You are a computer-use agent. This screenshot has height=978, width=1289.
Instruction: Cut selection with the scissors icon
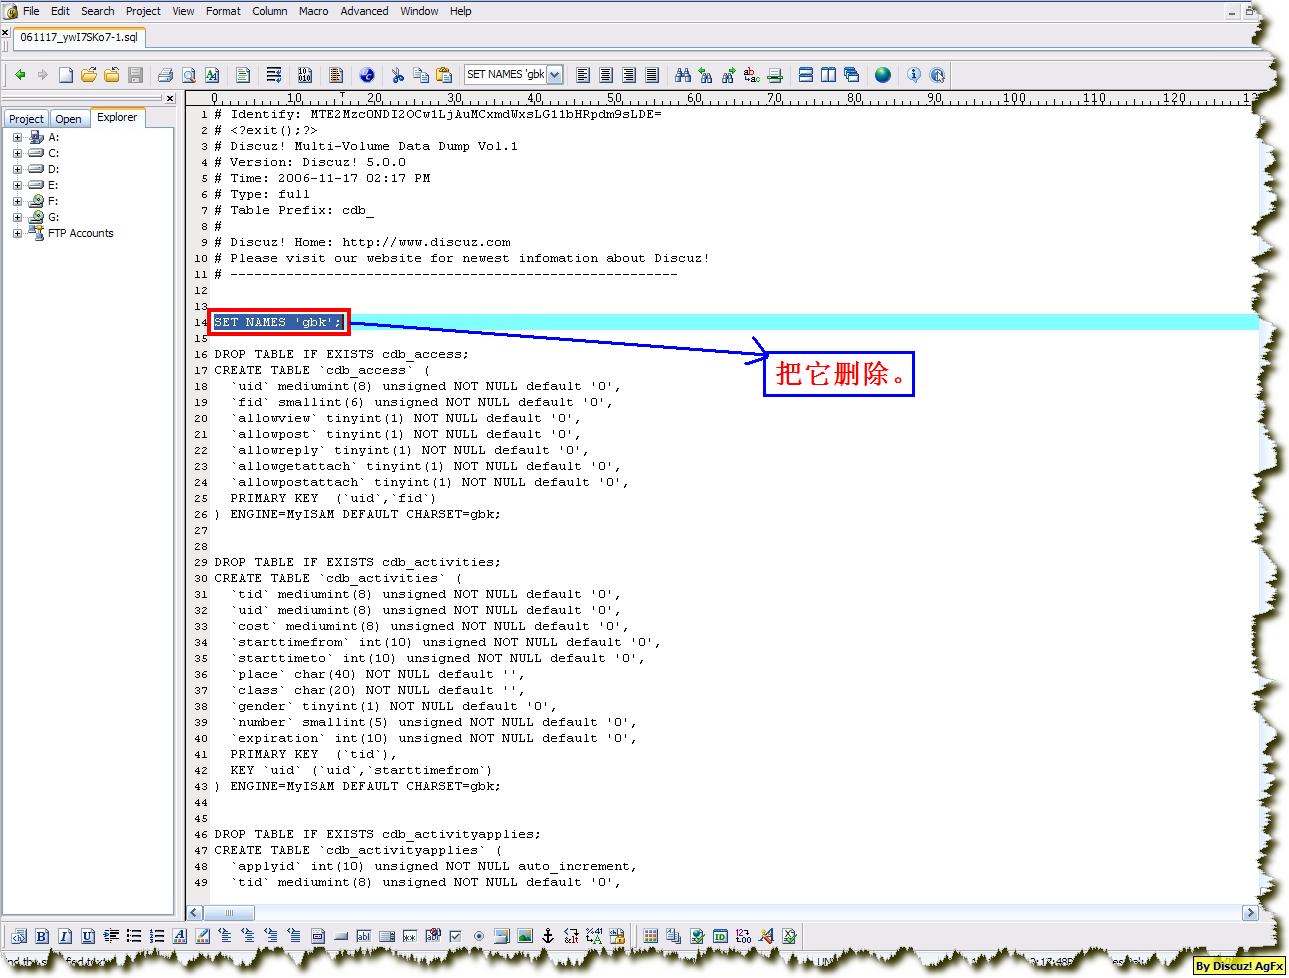click(x=397, y=75)
